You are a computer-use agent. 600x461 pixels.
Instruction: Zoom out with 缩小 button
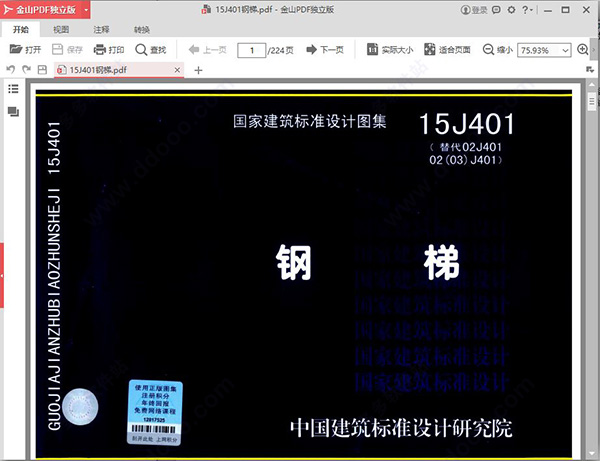pos(497,50)
